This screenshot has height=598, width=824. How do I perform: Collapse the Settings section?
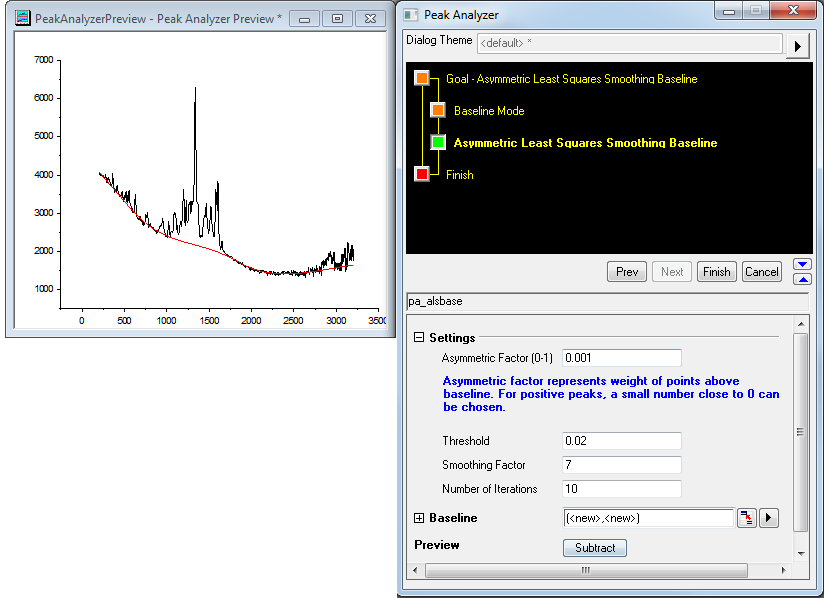(x=420, y=338)
